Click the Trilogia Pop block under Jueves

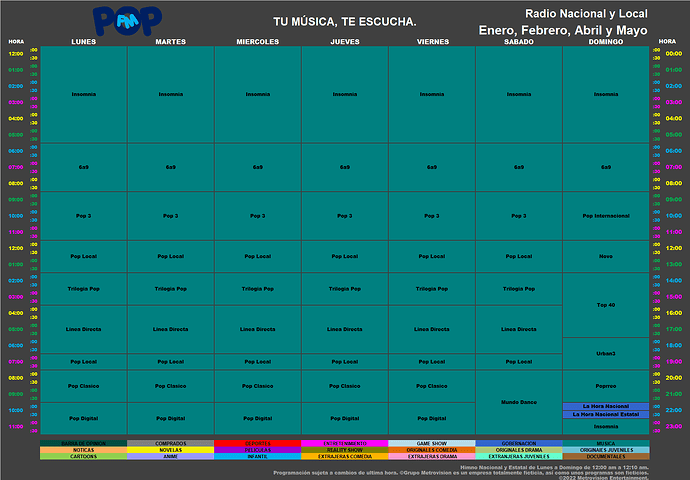point(345,289)
